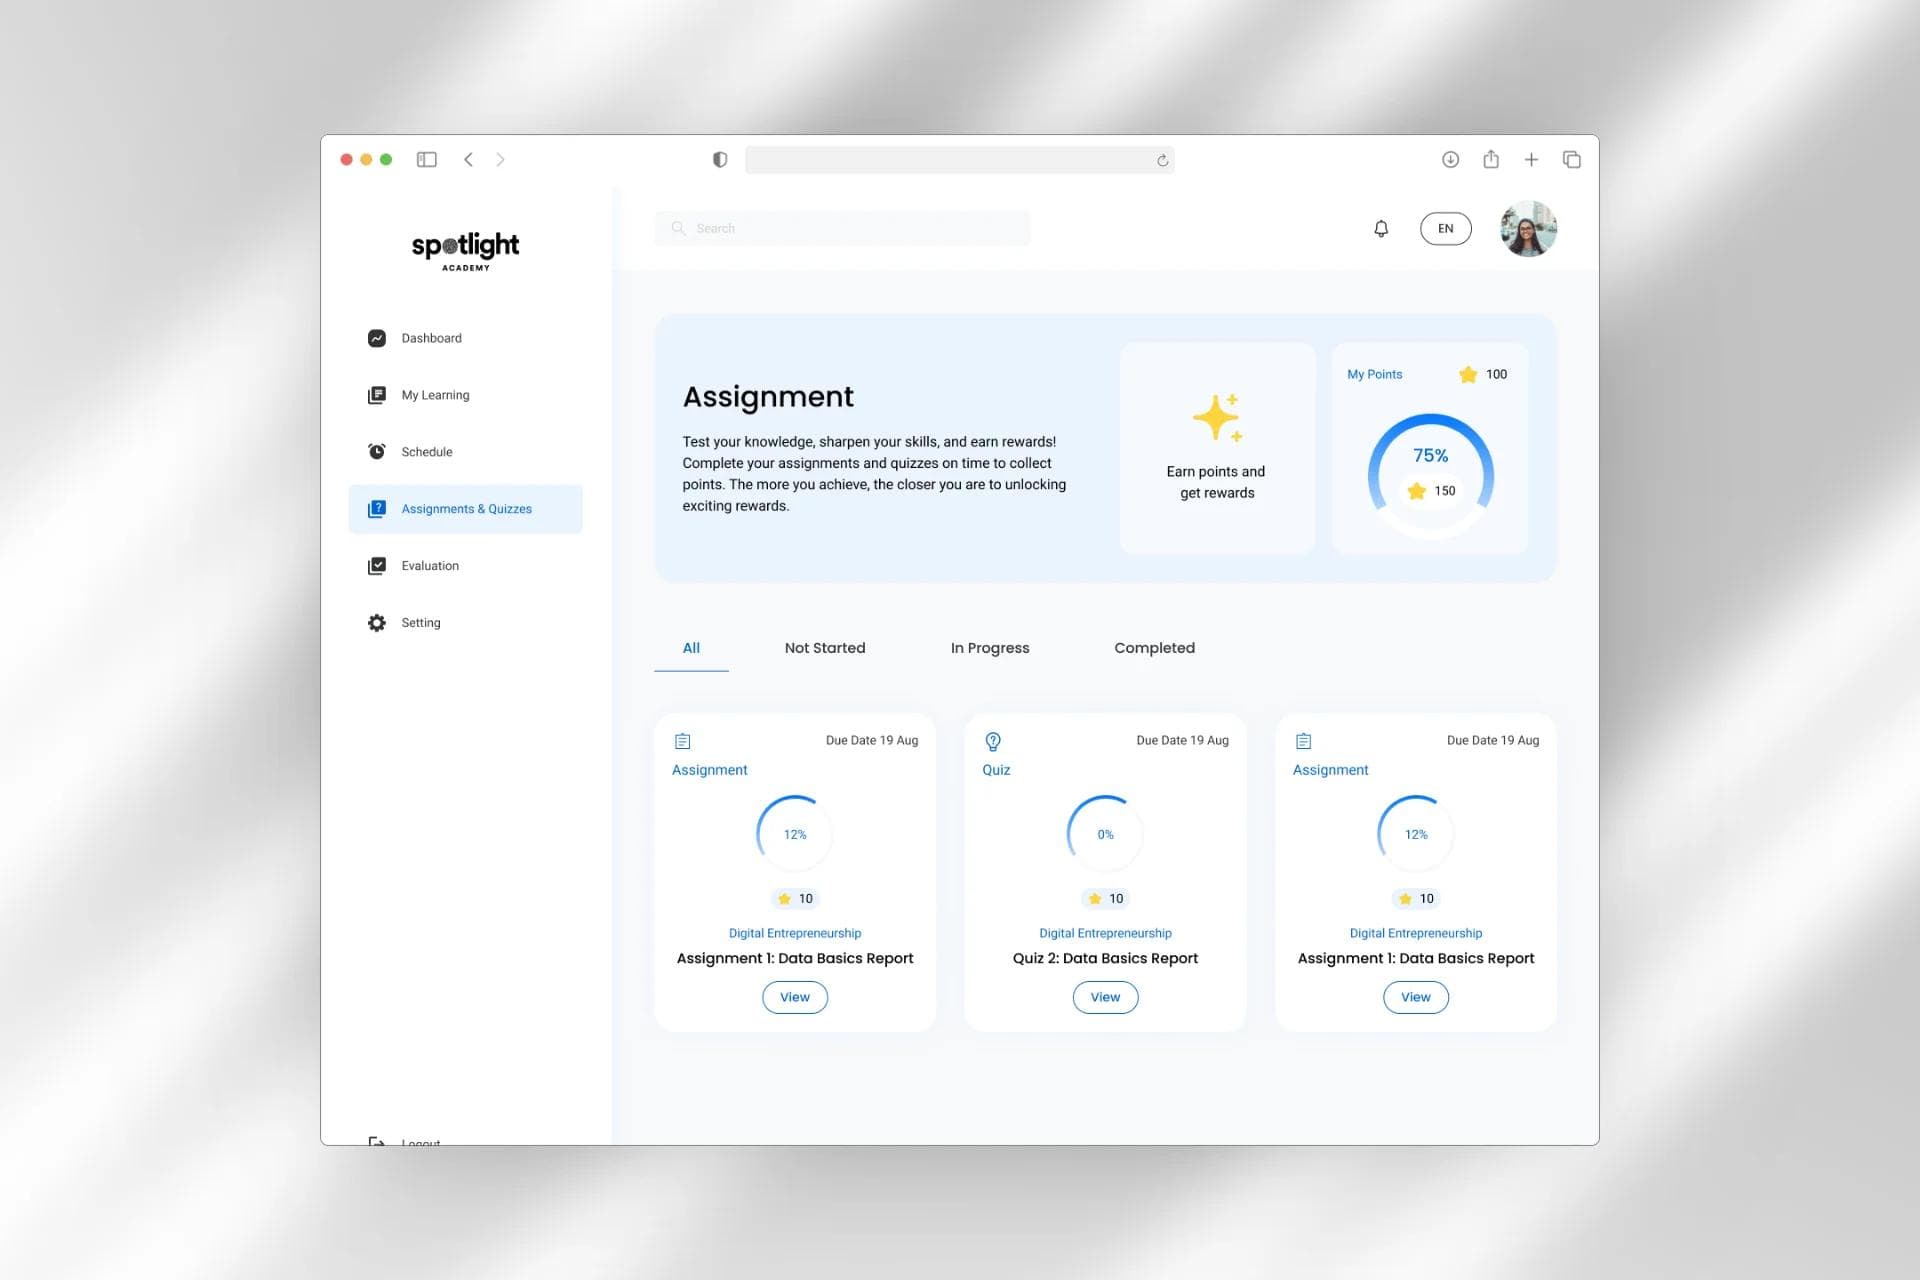Open the user profile avatar
This screenshot has height=1280, width=1920.
click(1529, 229)
